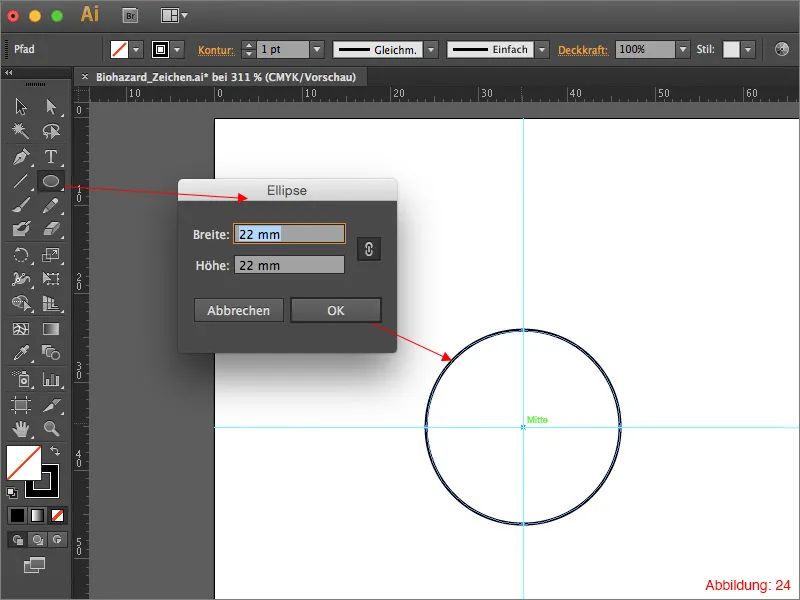Select the Hand tool
The height and width of the screenshot is (600, 800).
[x=21, y=429]
